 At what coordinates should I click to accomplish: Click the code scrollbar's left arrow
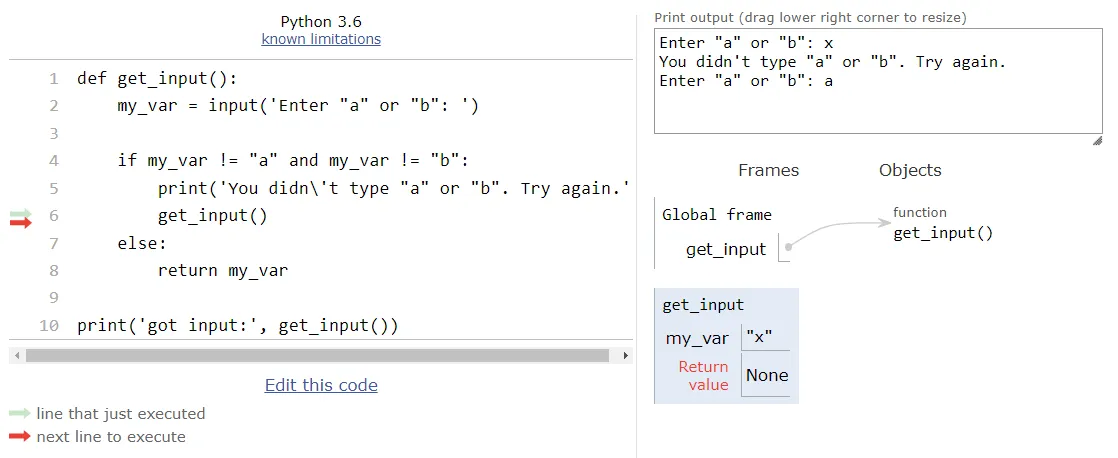coord(14,355)
